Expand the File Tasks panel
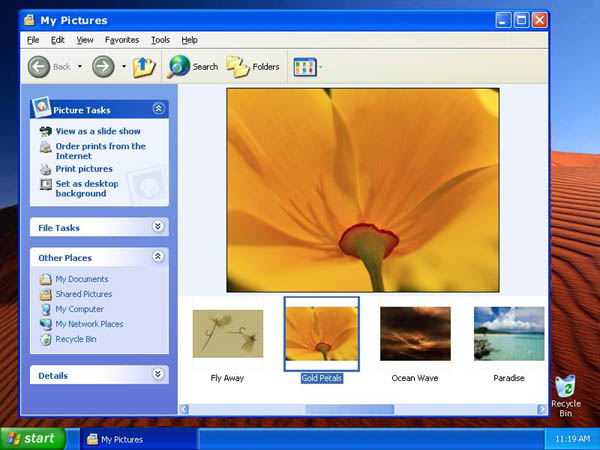The height and width of the screenshot is (450, 600). [x=158, y=227]
